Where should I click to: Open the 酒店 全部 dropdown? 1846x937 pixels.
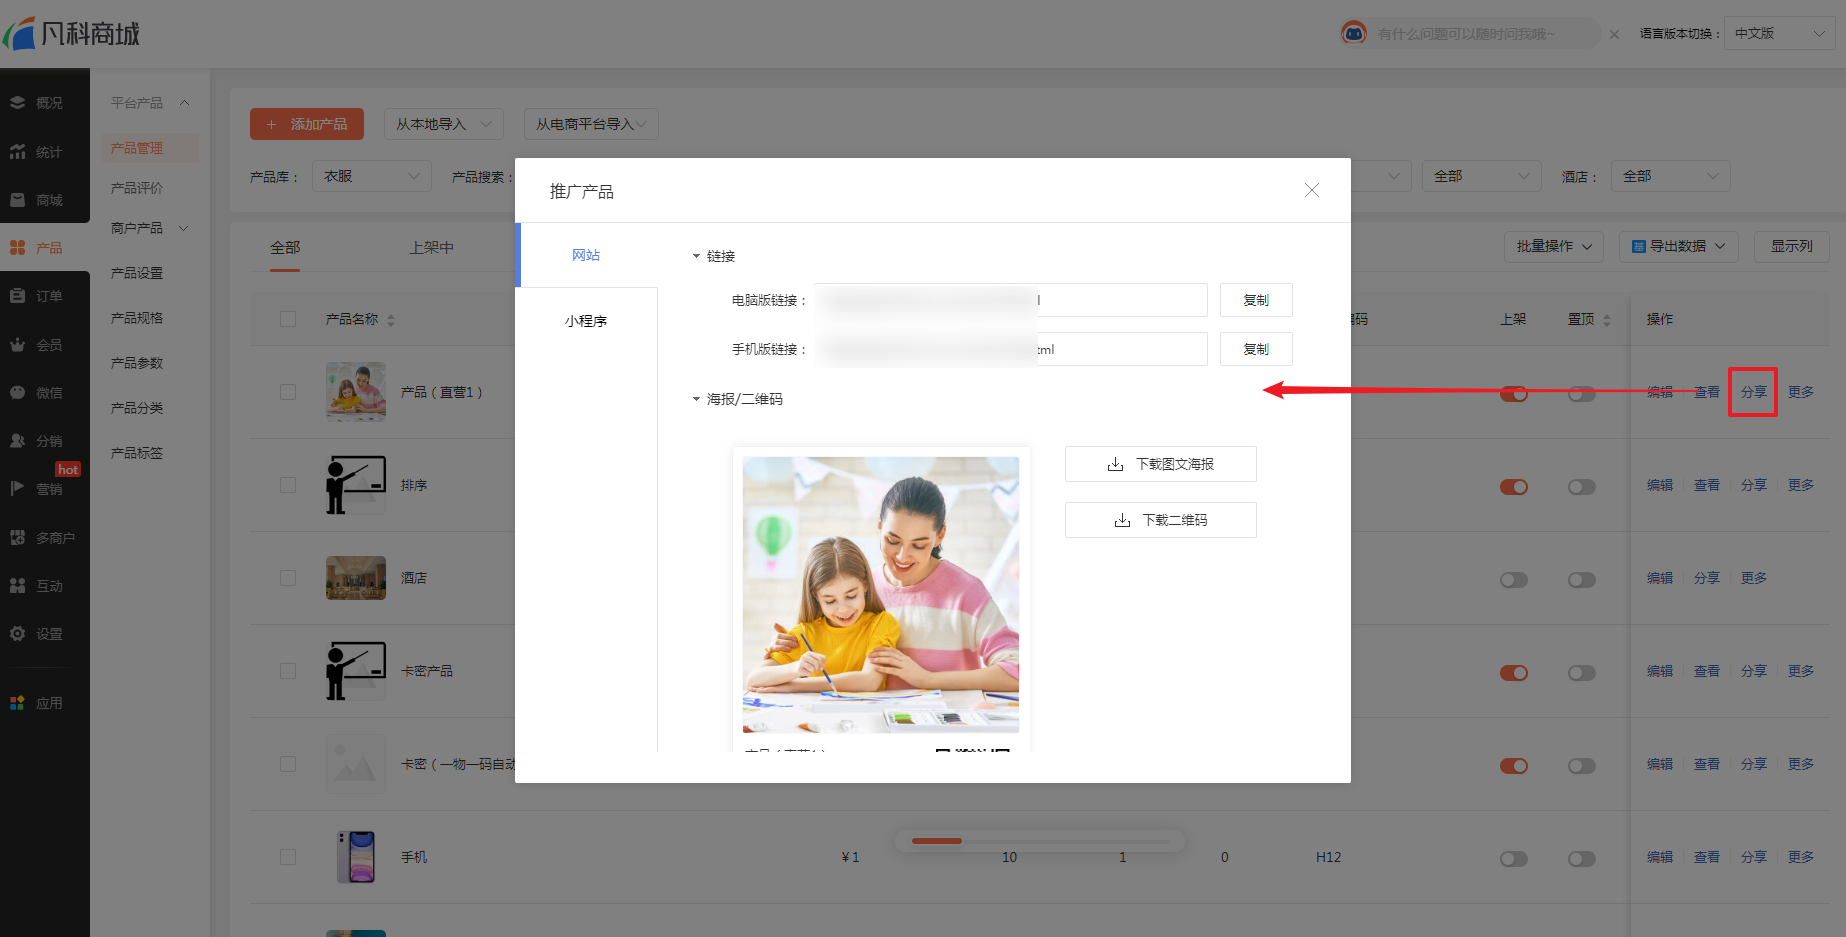pyautogui.click(x=1671, y=176)
